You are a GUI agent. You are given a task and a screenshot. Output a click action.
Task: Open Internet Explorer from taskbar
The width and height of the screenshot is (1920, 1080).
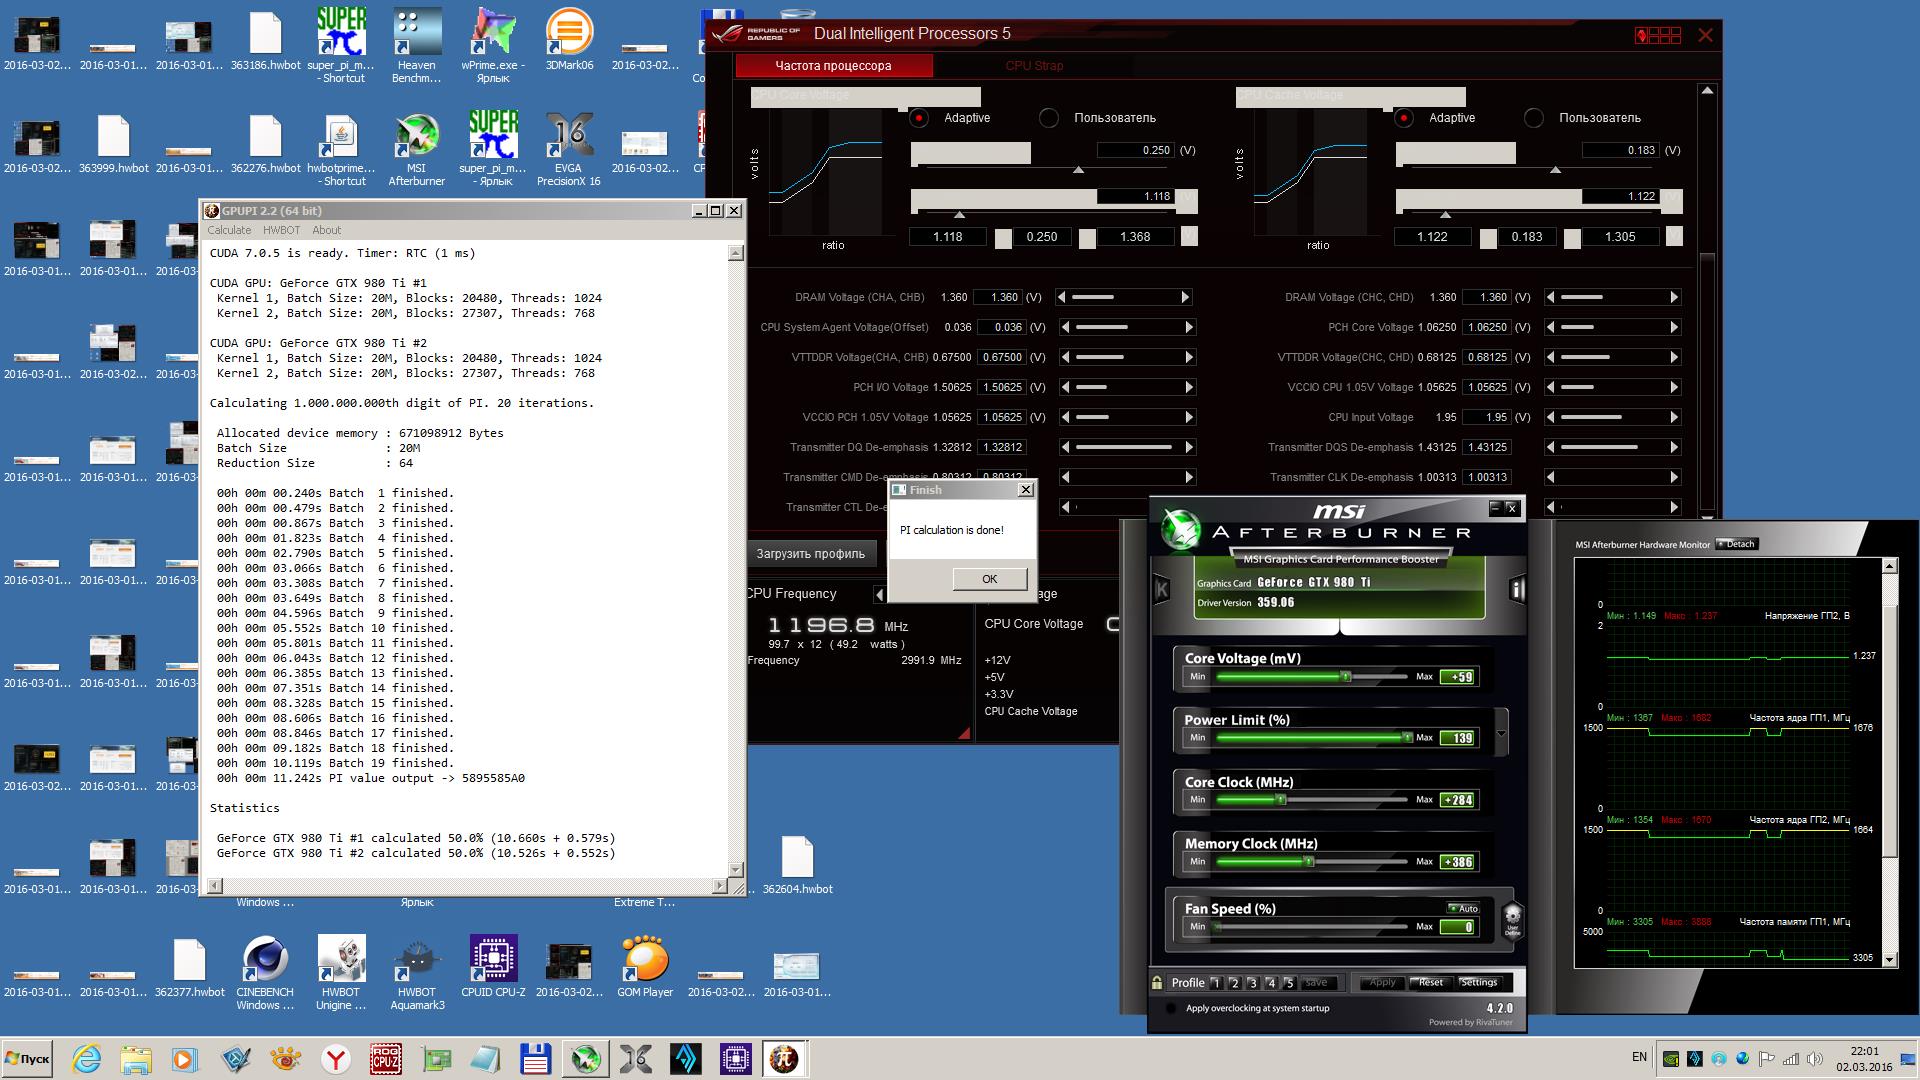pos(86,1058)
